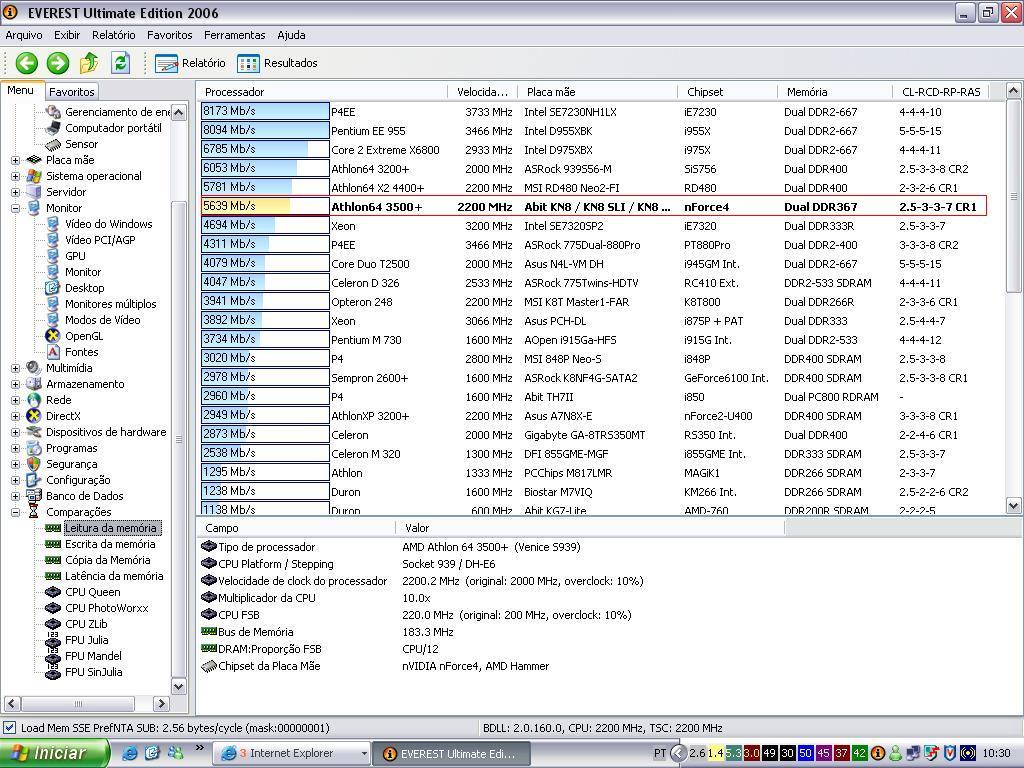Select CPU ZLib benchmark icon
Image resolution: width=1024 pixels, height=768 pixels.
tap(53, 624)
